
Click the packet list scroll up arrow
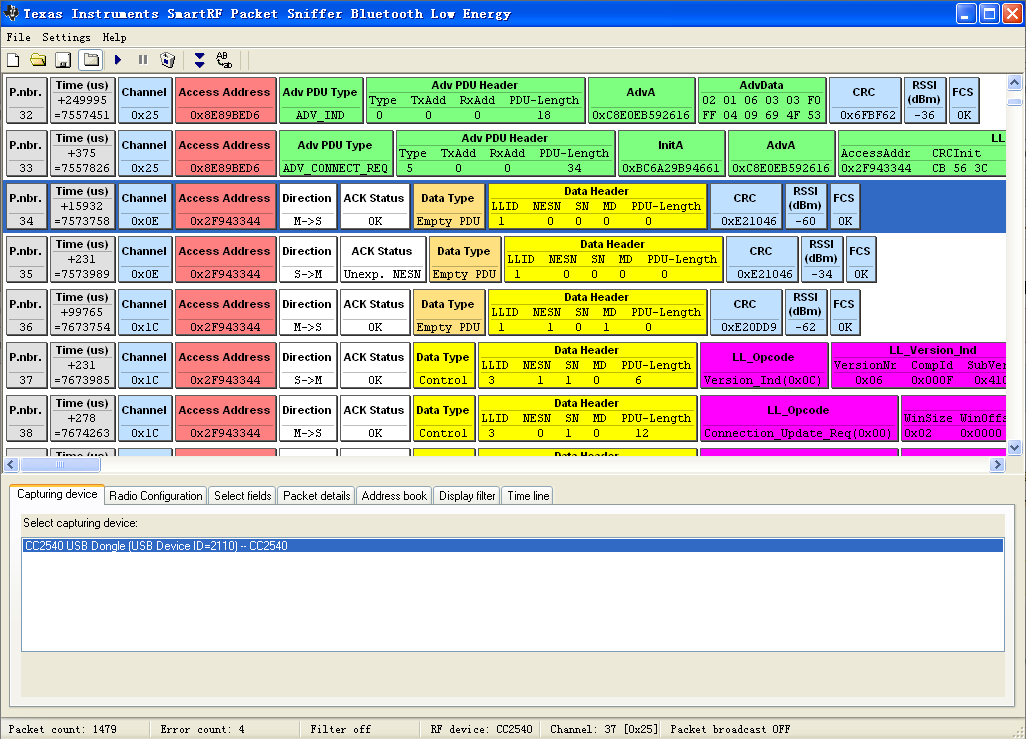coord(1014,82)
